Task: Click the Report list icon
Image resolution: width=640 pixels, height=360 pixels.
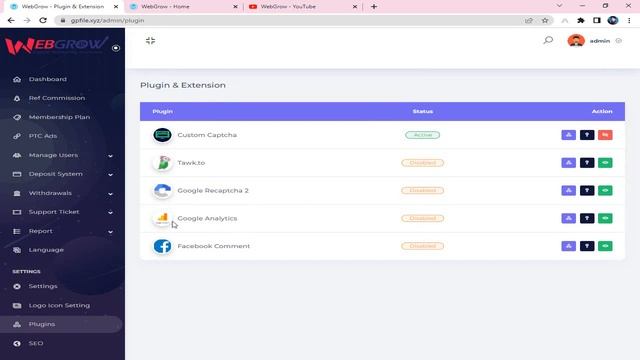Action: coord(17,231)
